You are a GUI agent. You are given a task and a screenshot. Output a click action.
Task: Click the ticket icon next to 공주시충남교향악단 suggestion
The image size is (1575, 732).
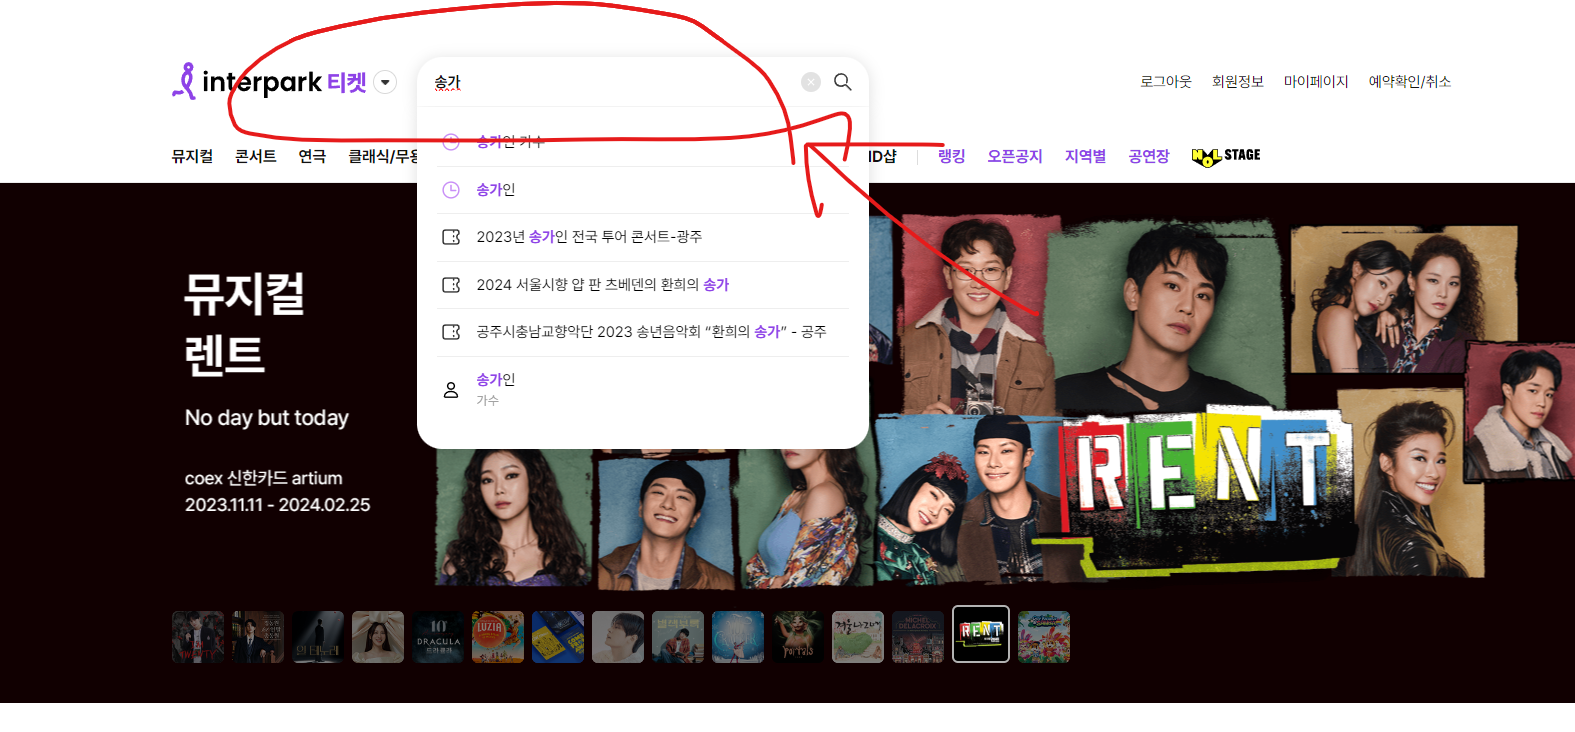(451, 332)
